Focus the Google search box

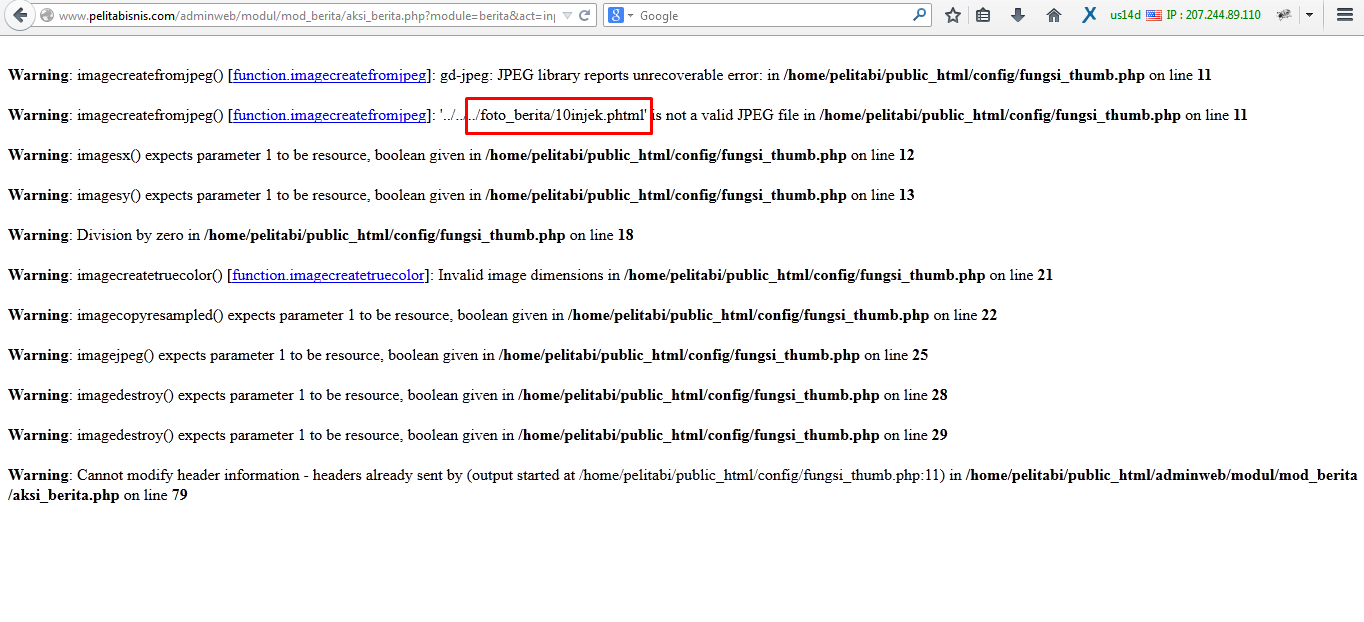(x=773, y=15)
